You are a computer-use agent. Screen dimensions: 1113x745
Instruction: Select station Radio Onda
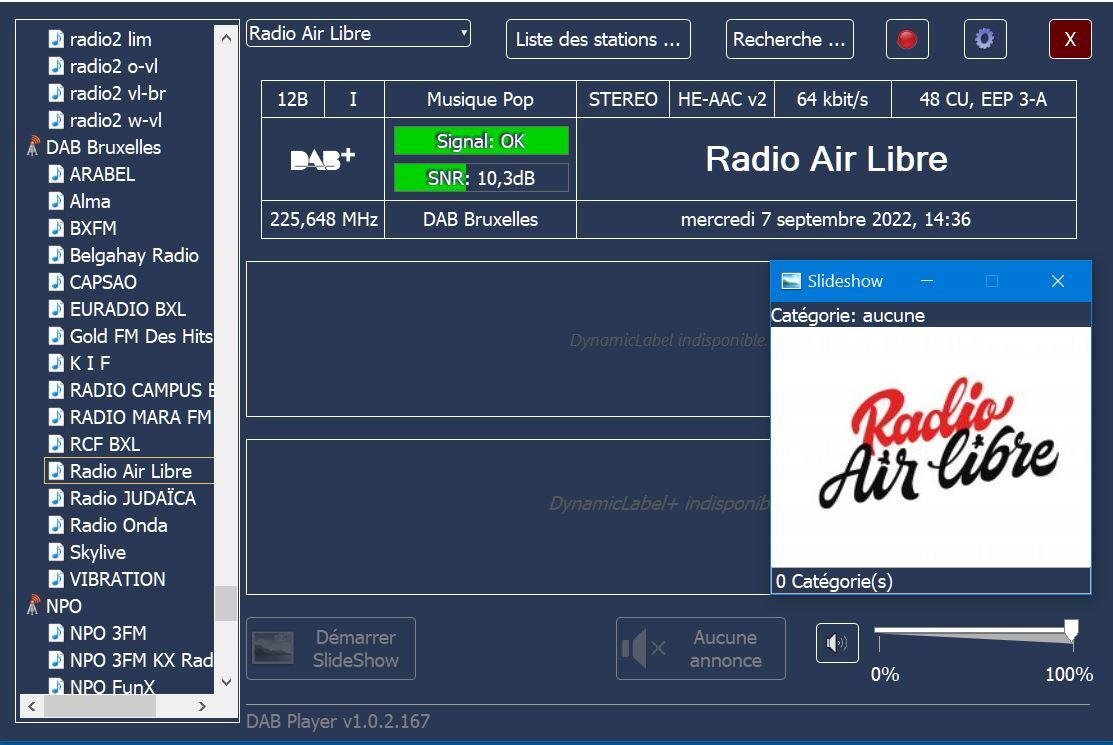[x=118, y=525]
